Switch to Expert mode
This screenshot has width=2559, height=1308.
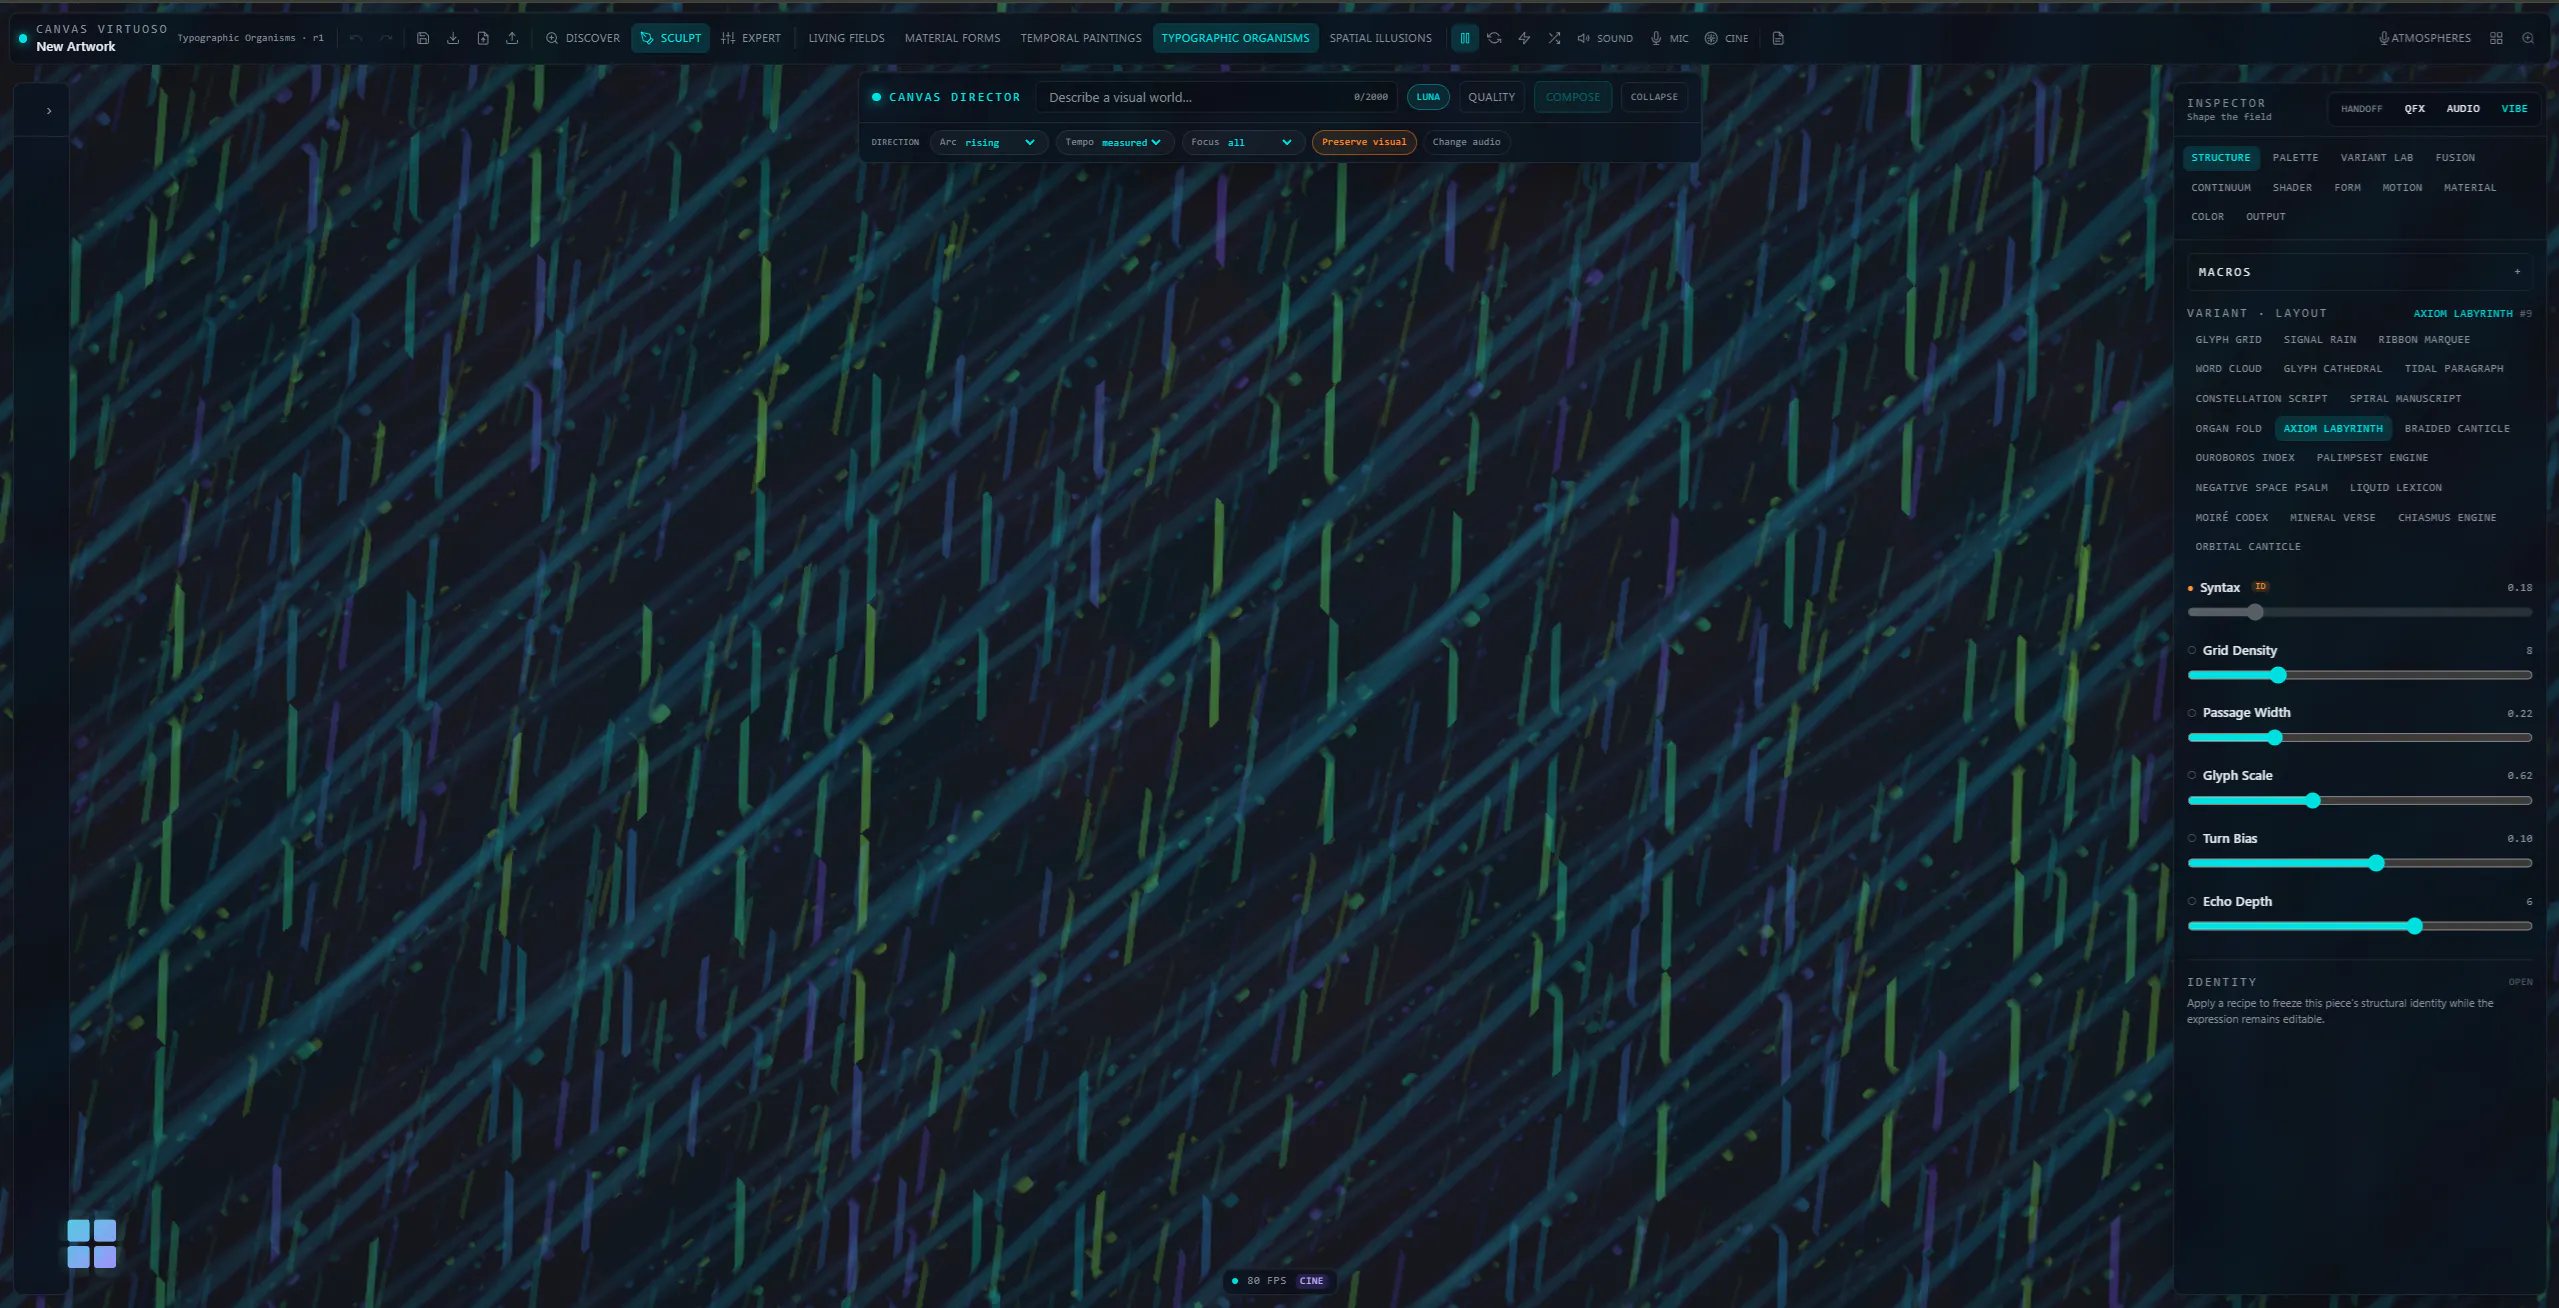[751, 38]
